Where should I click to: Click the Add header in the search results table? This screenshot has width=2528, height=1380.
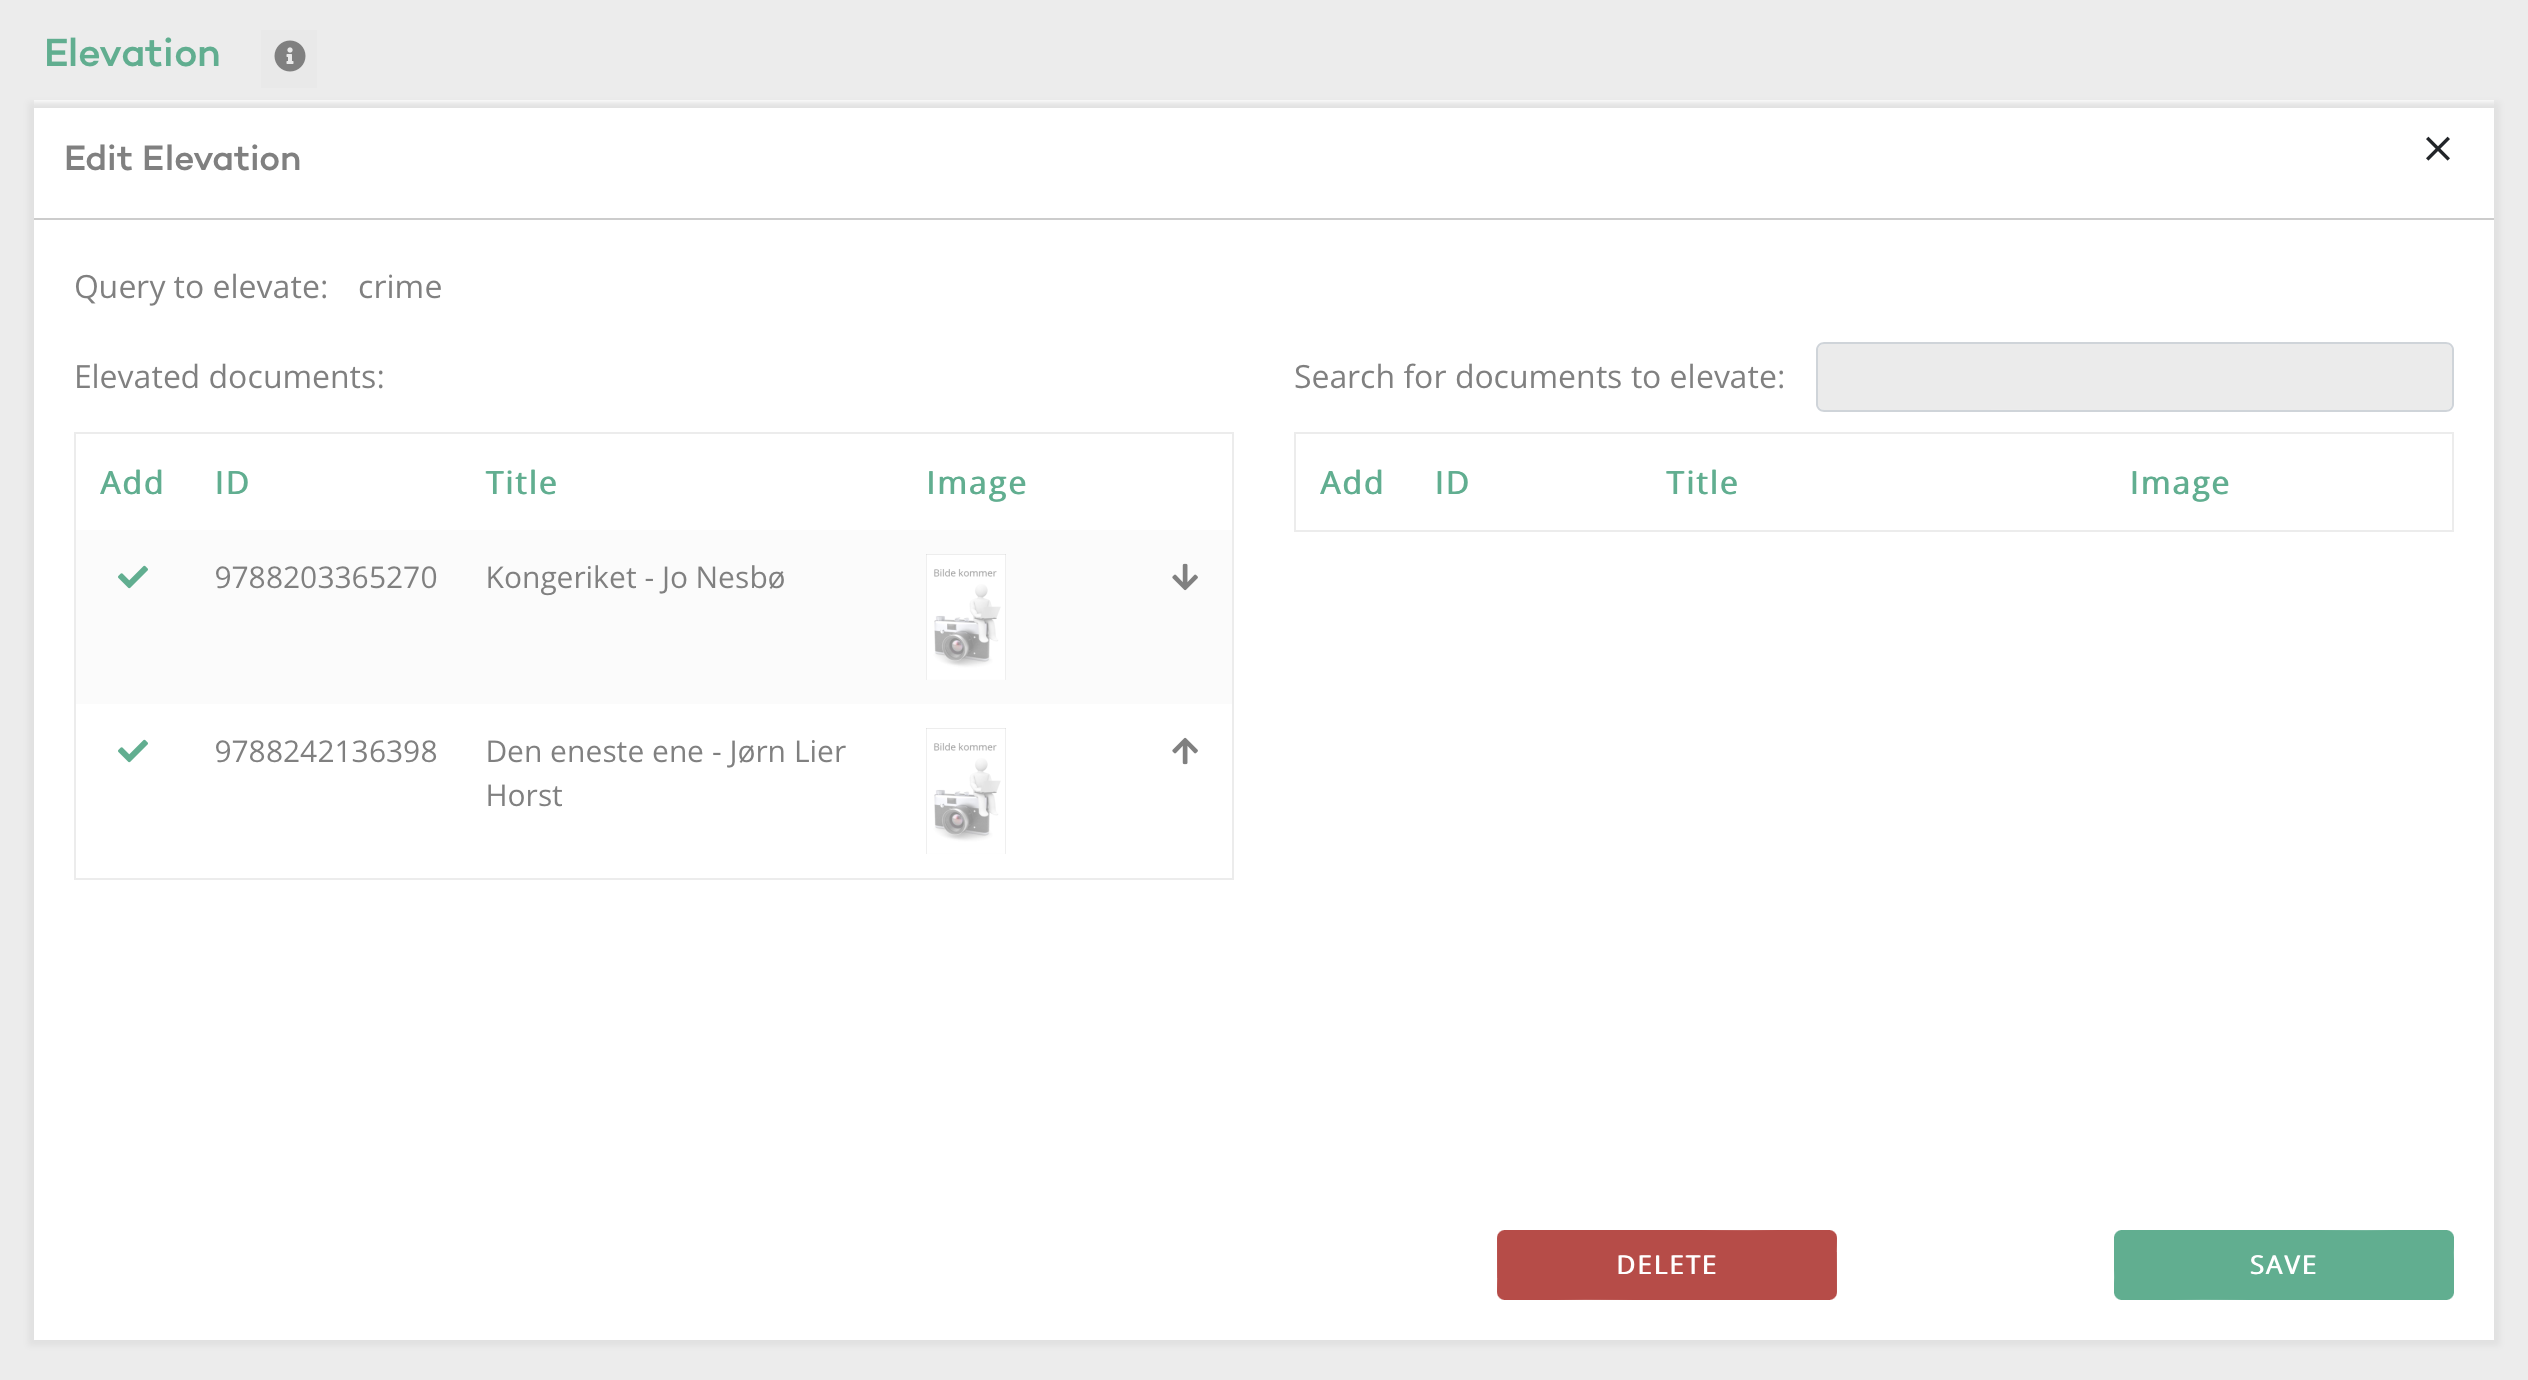click(x=1351, y=483)
